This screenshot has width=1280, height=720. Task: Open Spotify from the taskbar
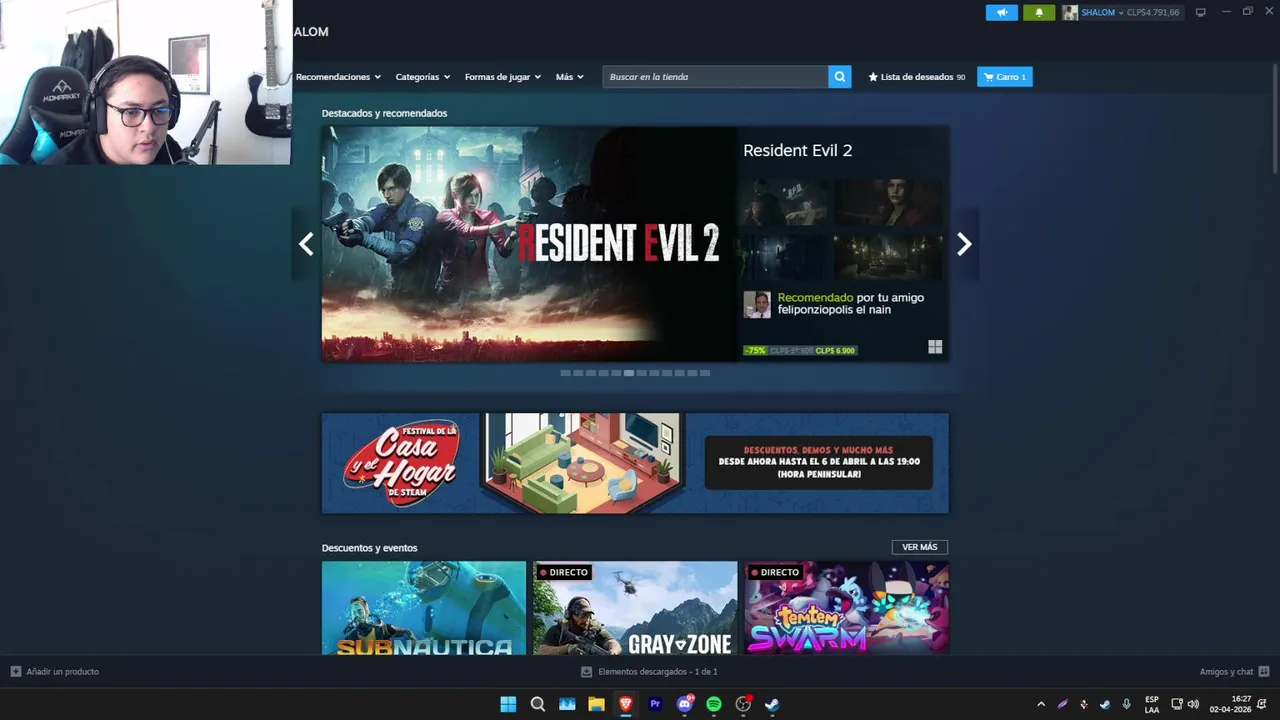pos(714,704)
